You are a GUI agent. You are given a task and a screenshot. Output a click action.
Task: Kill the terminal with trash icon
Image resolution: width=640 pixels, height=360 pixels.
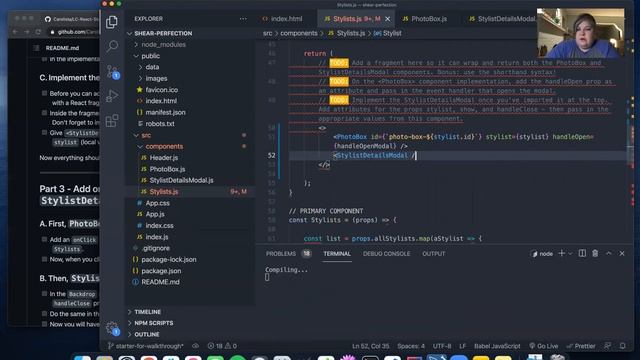(x=595, y=253)
